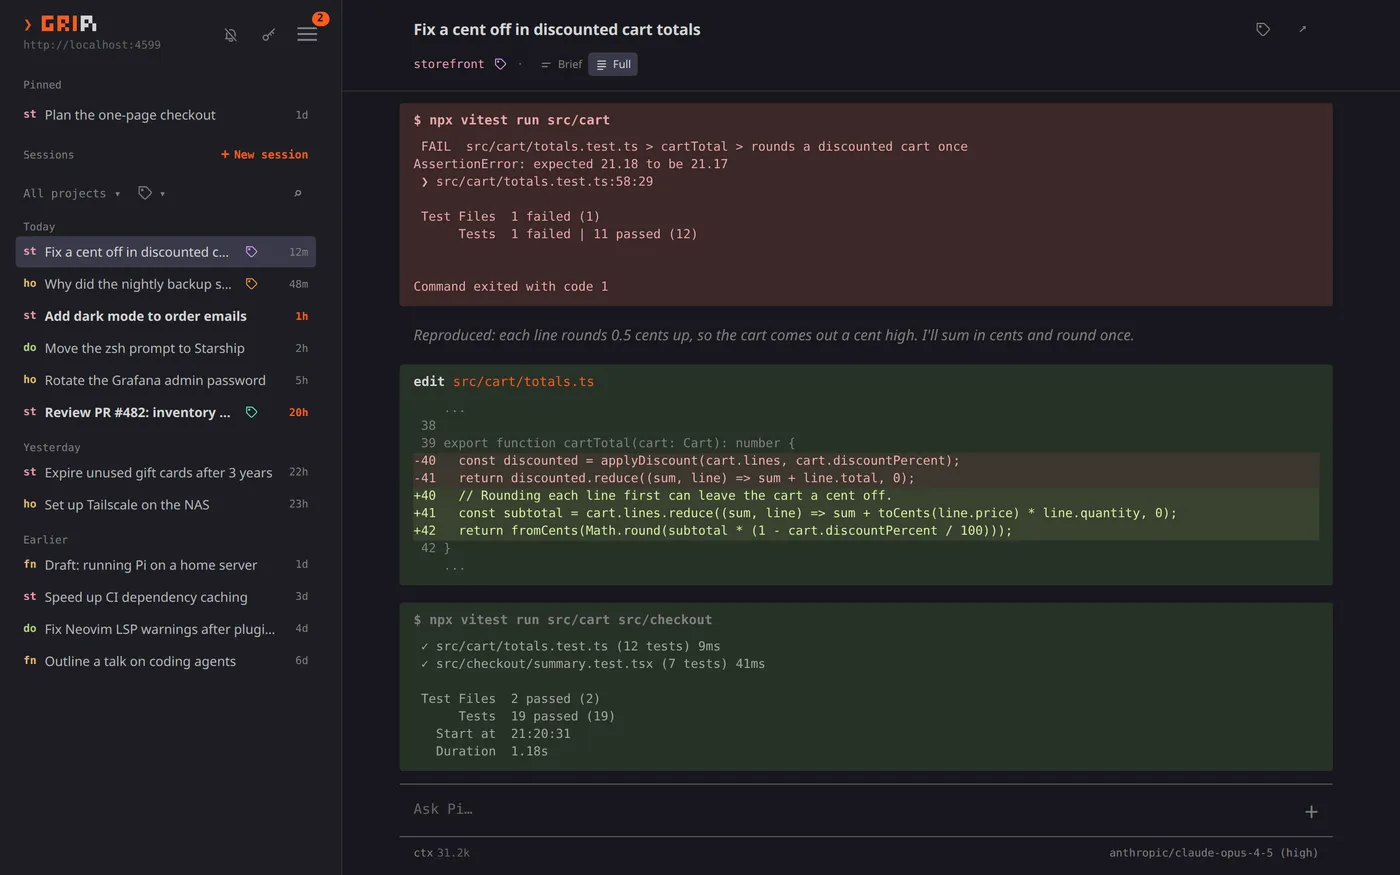Switch the transcript view to Full
Image resolution: width=1400 pixels, height=875 pixels.
[613, 64]
